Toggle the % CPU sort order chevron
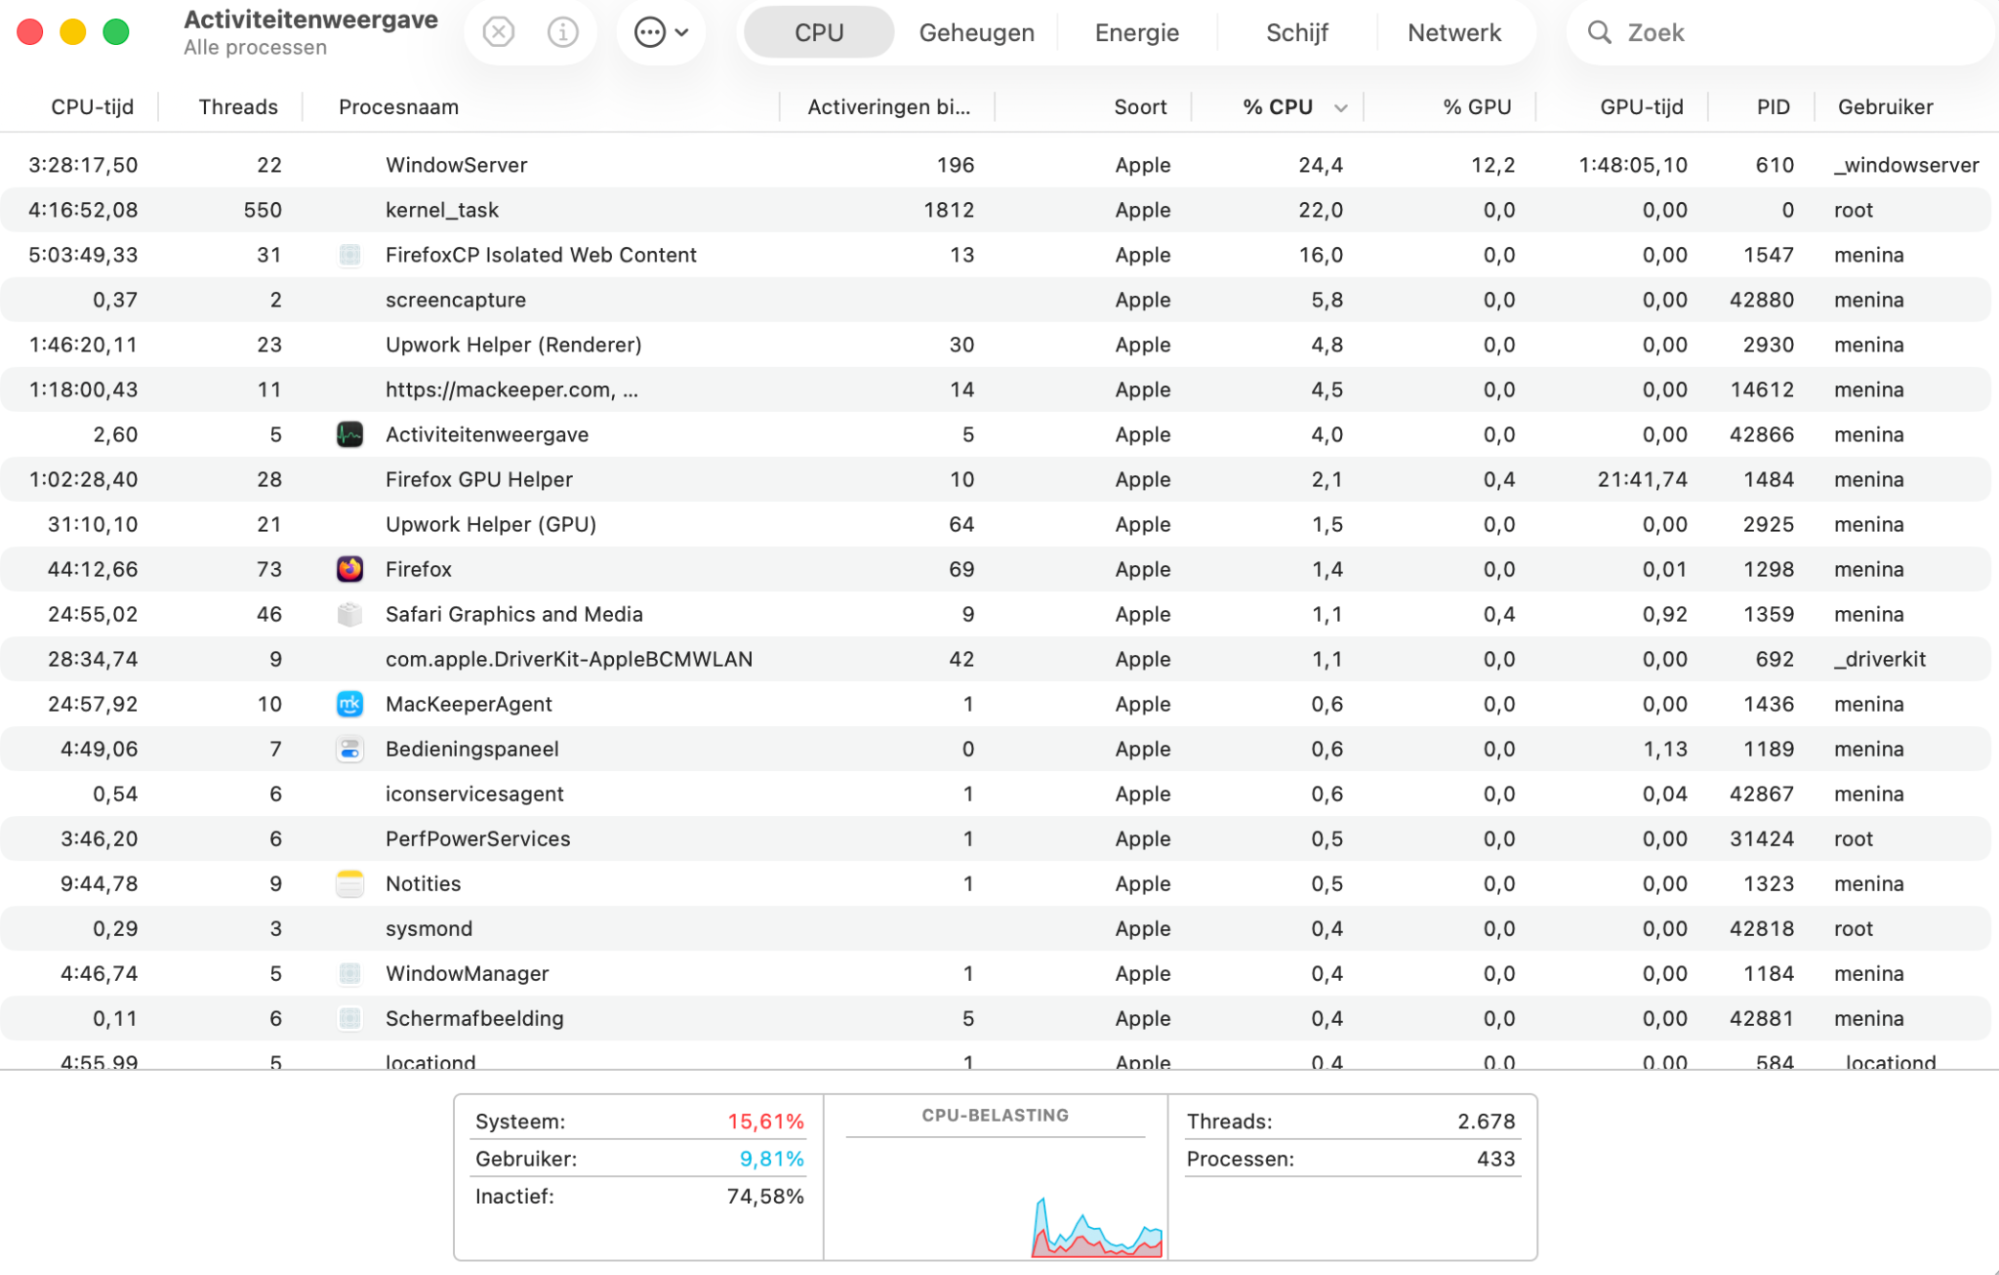 coord(1340,108)
